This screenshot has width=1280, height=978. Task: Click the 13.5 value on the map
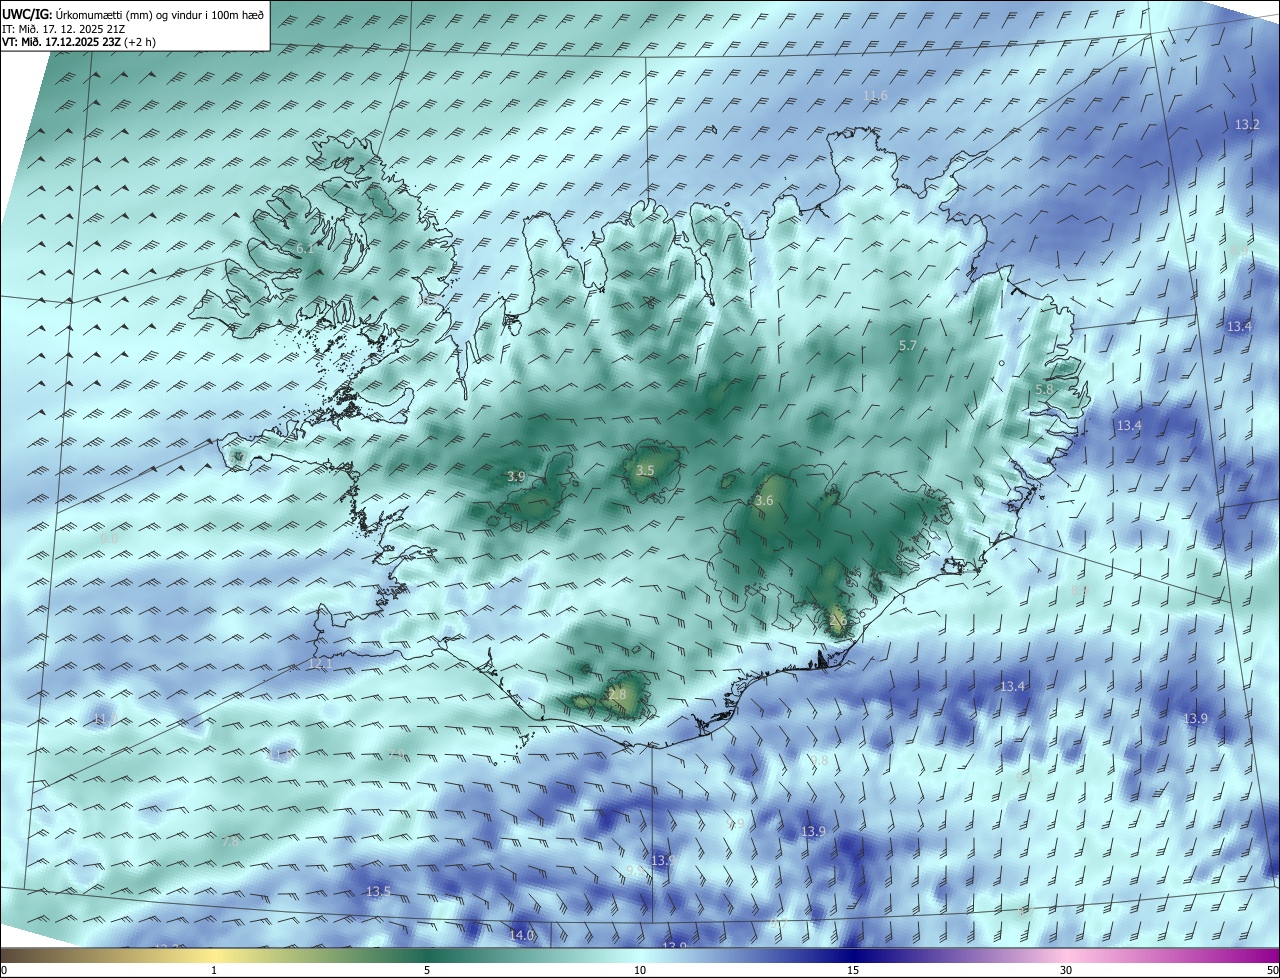point(378,892)
